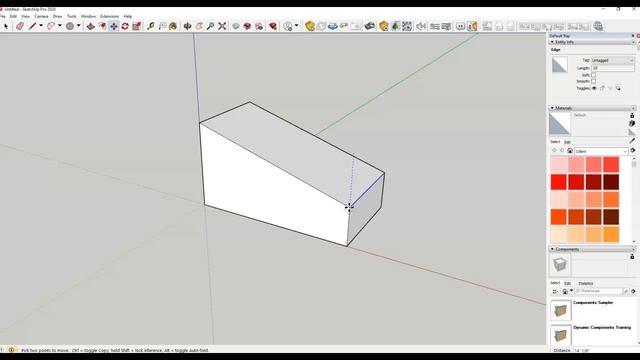Open the Help menu
This screenshot has height=360, width=640.
click(x=128, y=16)
